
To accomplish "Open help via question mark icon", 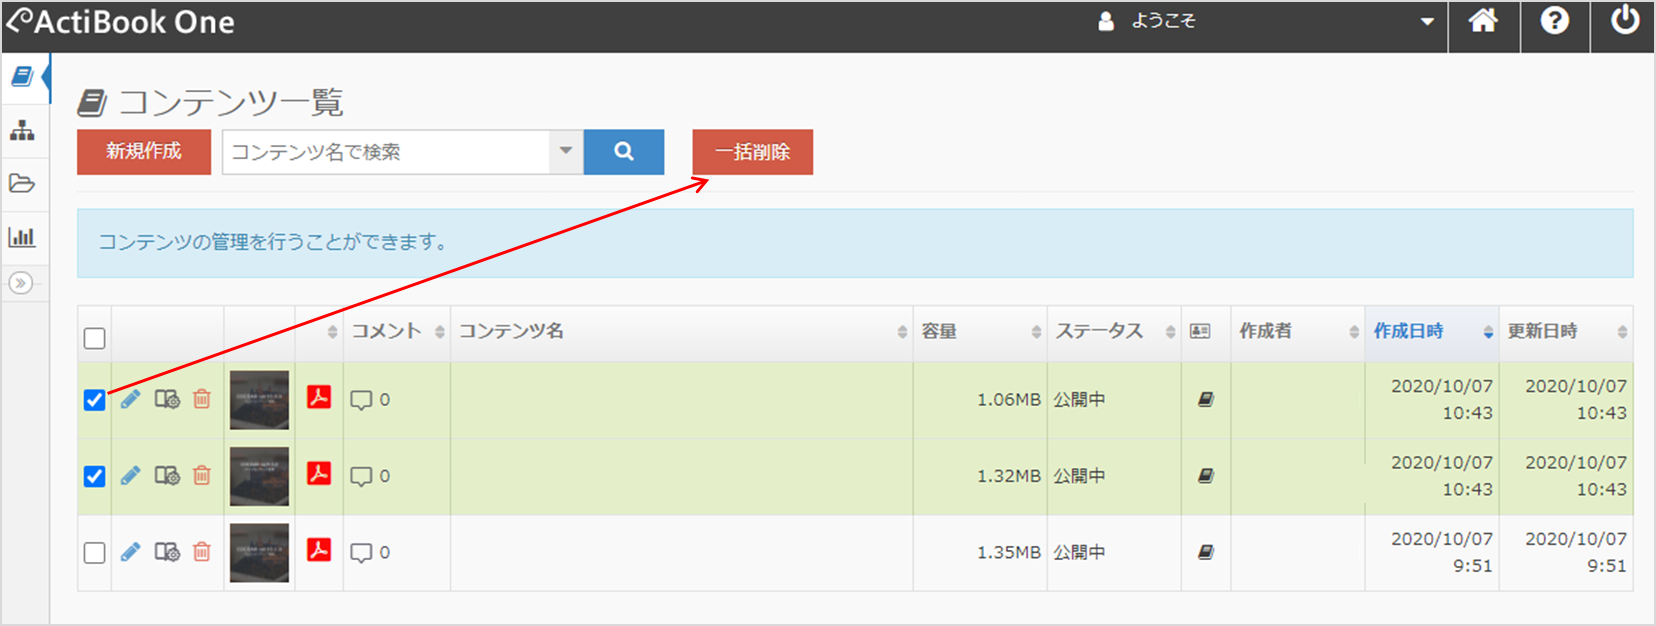I will coord(1554,22).
